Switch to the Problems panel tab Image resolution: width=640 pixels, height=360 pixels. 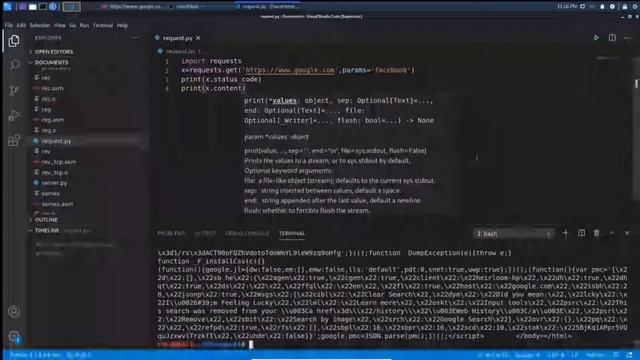click(x=171, y=233)
